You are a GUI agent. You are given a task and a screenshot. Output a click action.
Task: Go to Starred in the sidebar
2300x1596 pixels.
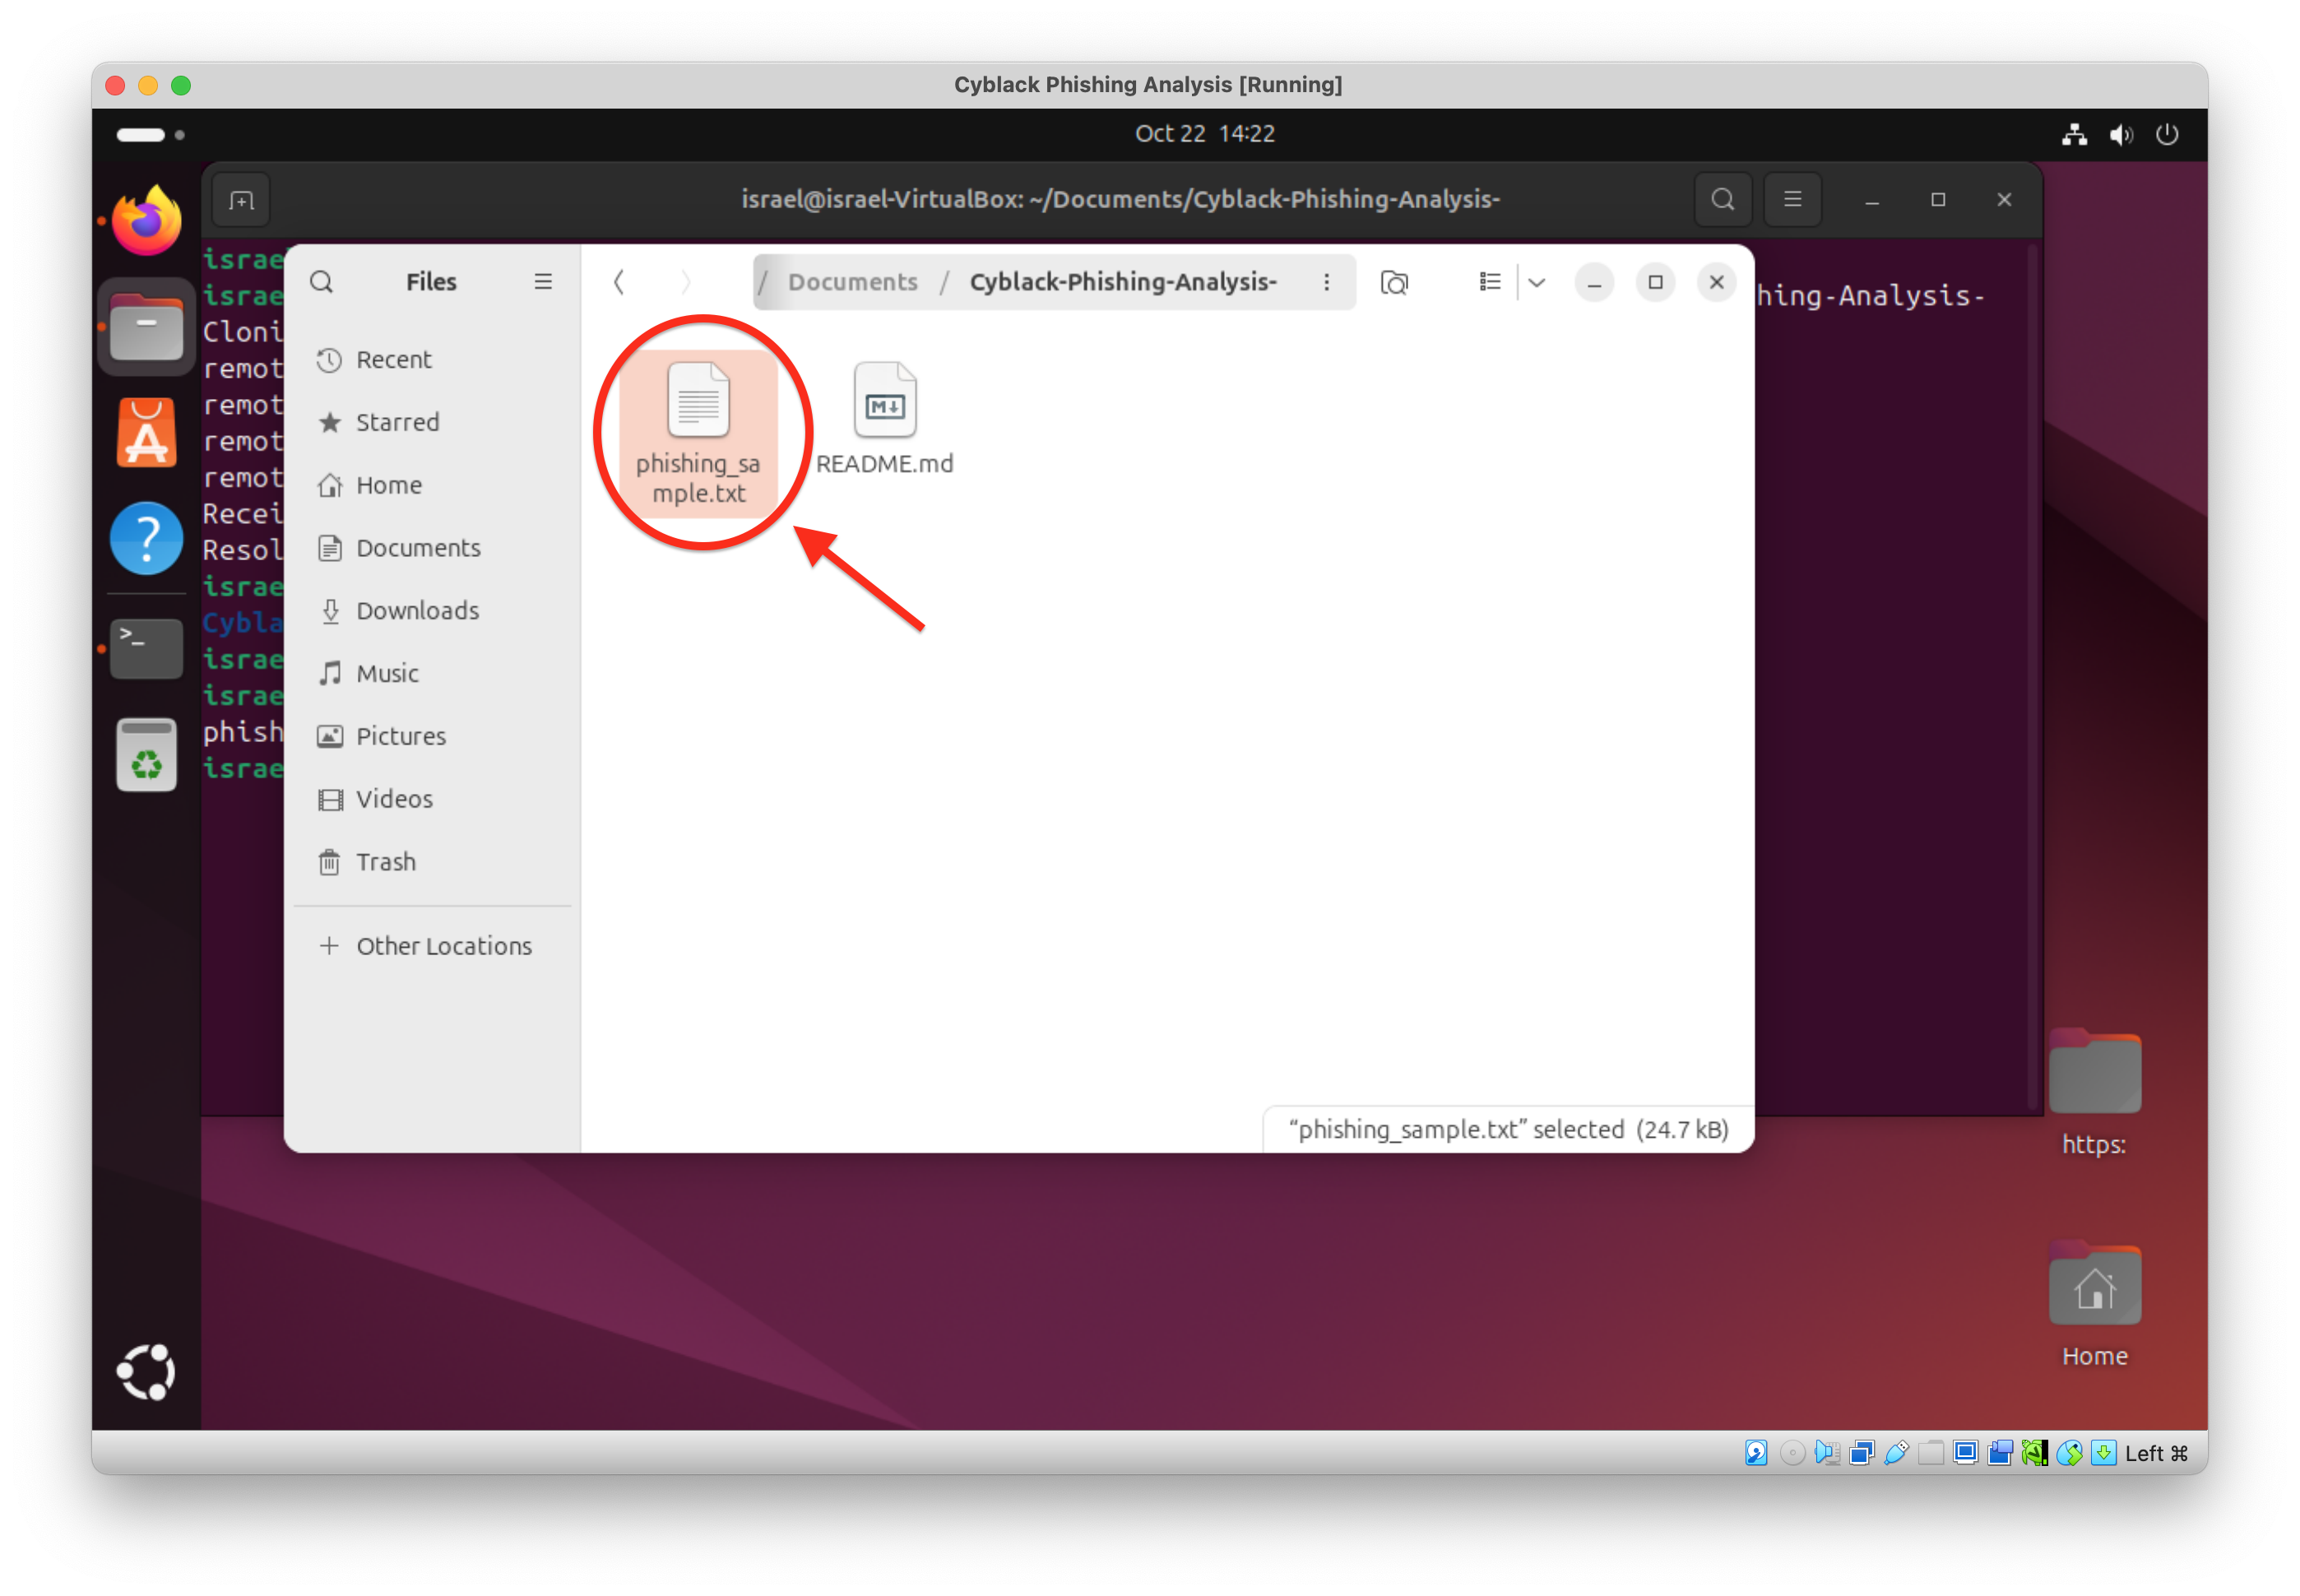point(397,422)
